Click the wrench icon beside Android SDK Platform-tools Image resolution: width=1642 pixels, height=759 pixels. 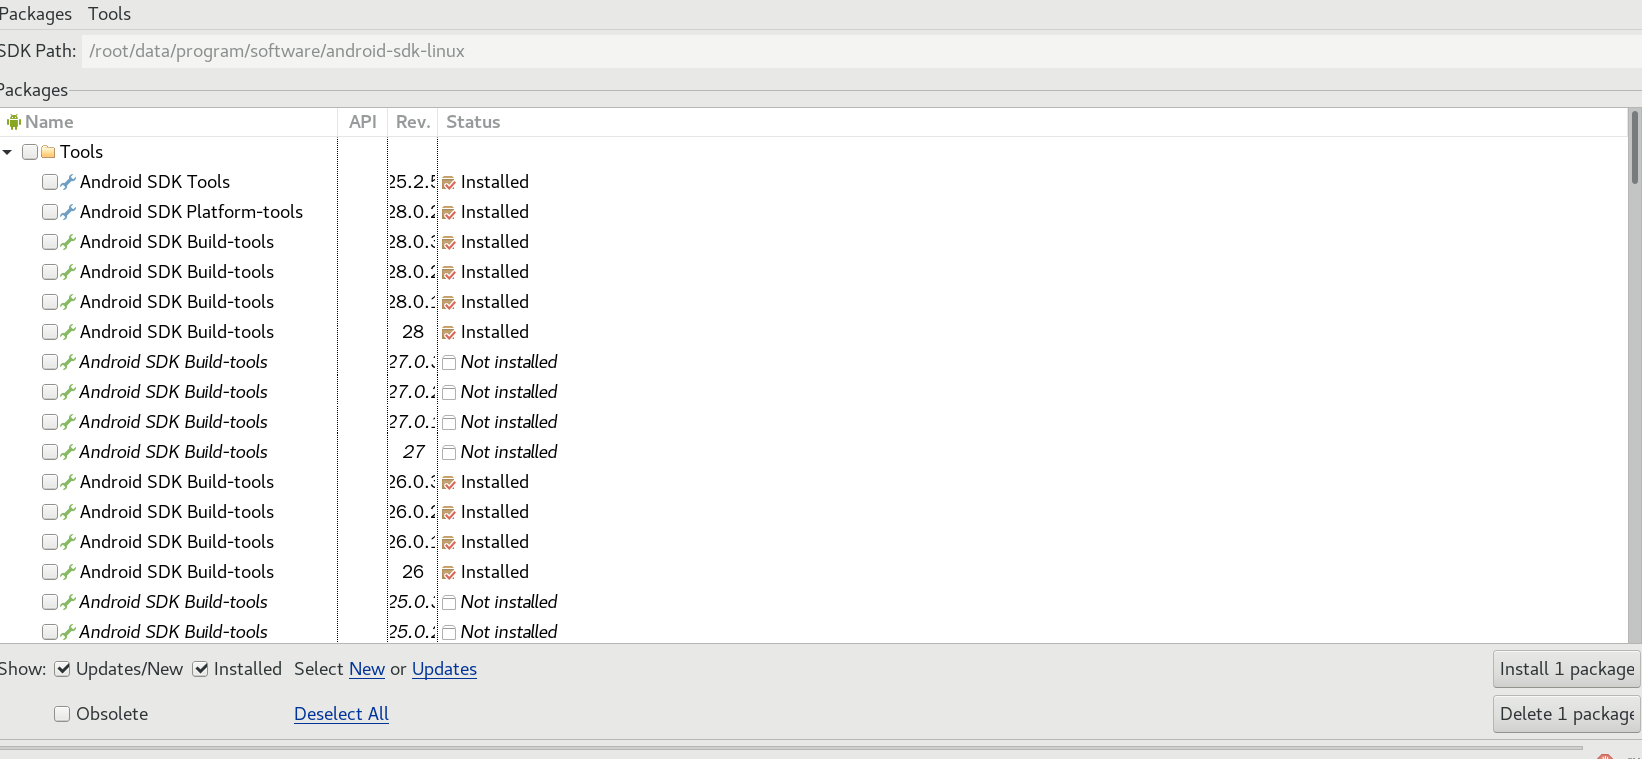pyautogui.click(x=68, y=212)
